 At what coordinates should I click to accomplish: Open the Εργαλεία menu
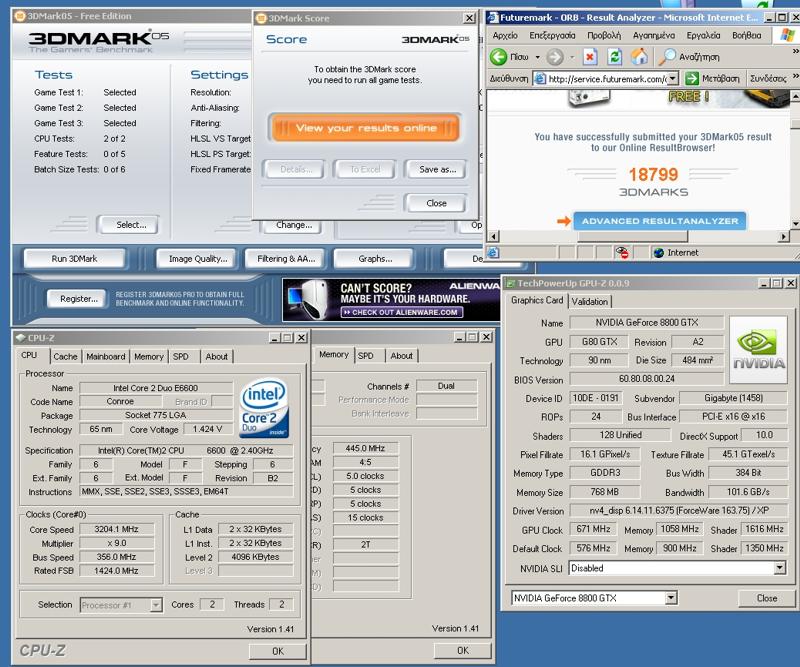click(x=703, y=35)
